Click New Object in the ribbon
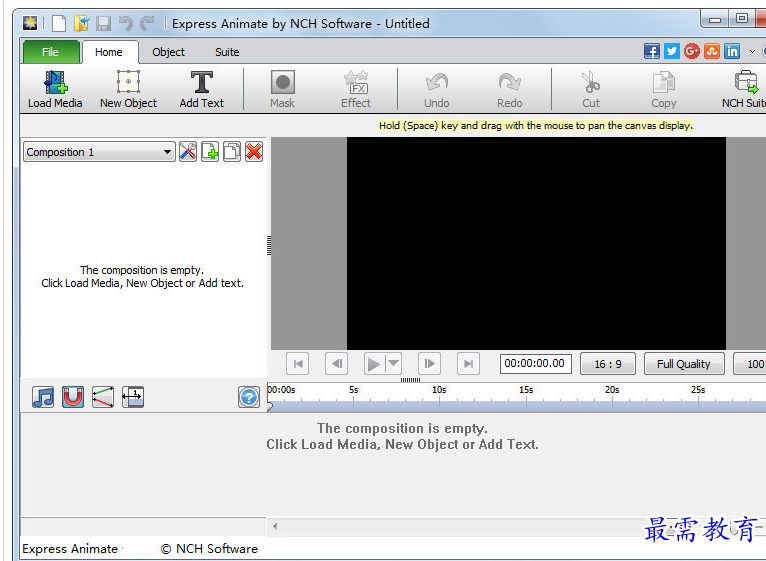Viewport: 766px width, 561px height. [x=128, y=89]
